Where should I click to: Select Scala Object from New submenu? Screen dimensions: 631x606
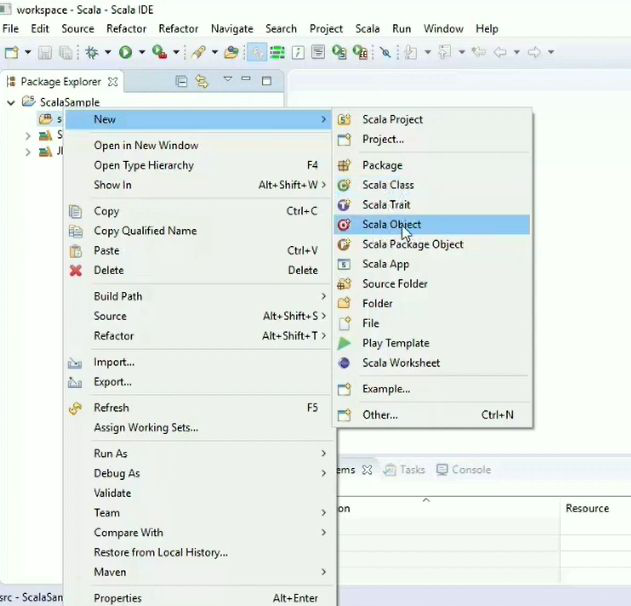(432, 225)
